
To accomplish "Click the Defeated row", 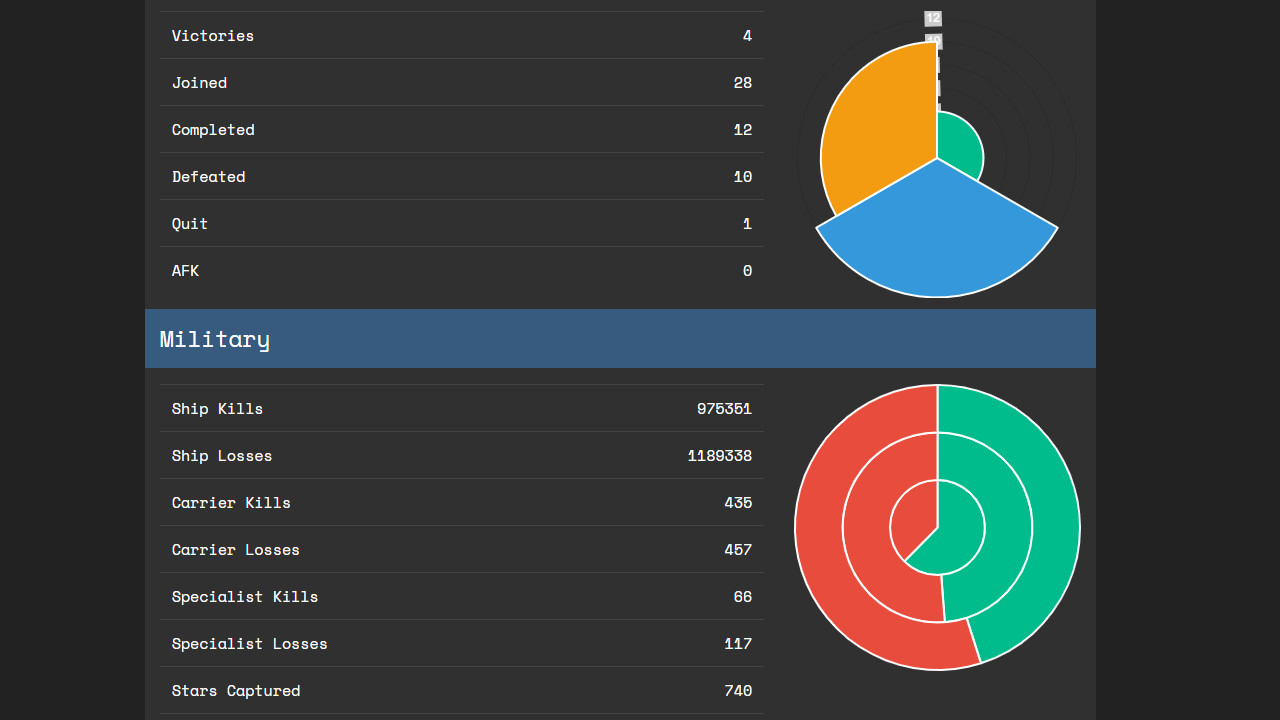I will pyautogui.click(x=461, y=177).
